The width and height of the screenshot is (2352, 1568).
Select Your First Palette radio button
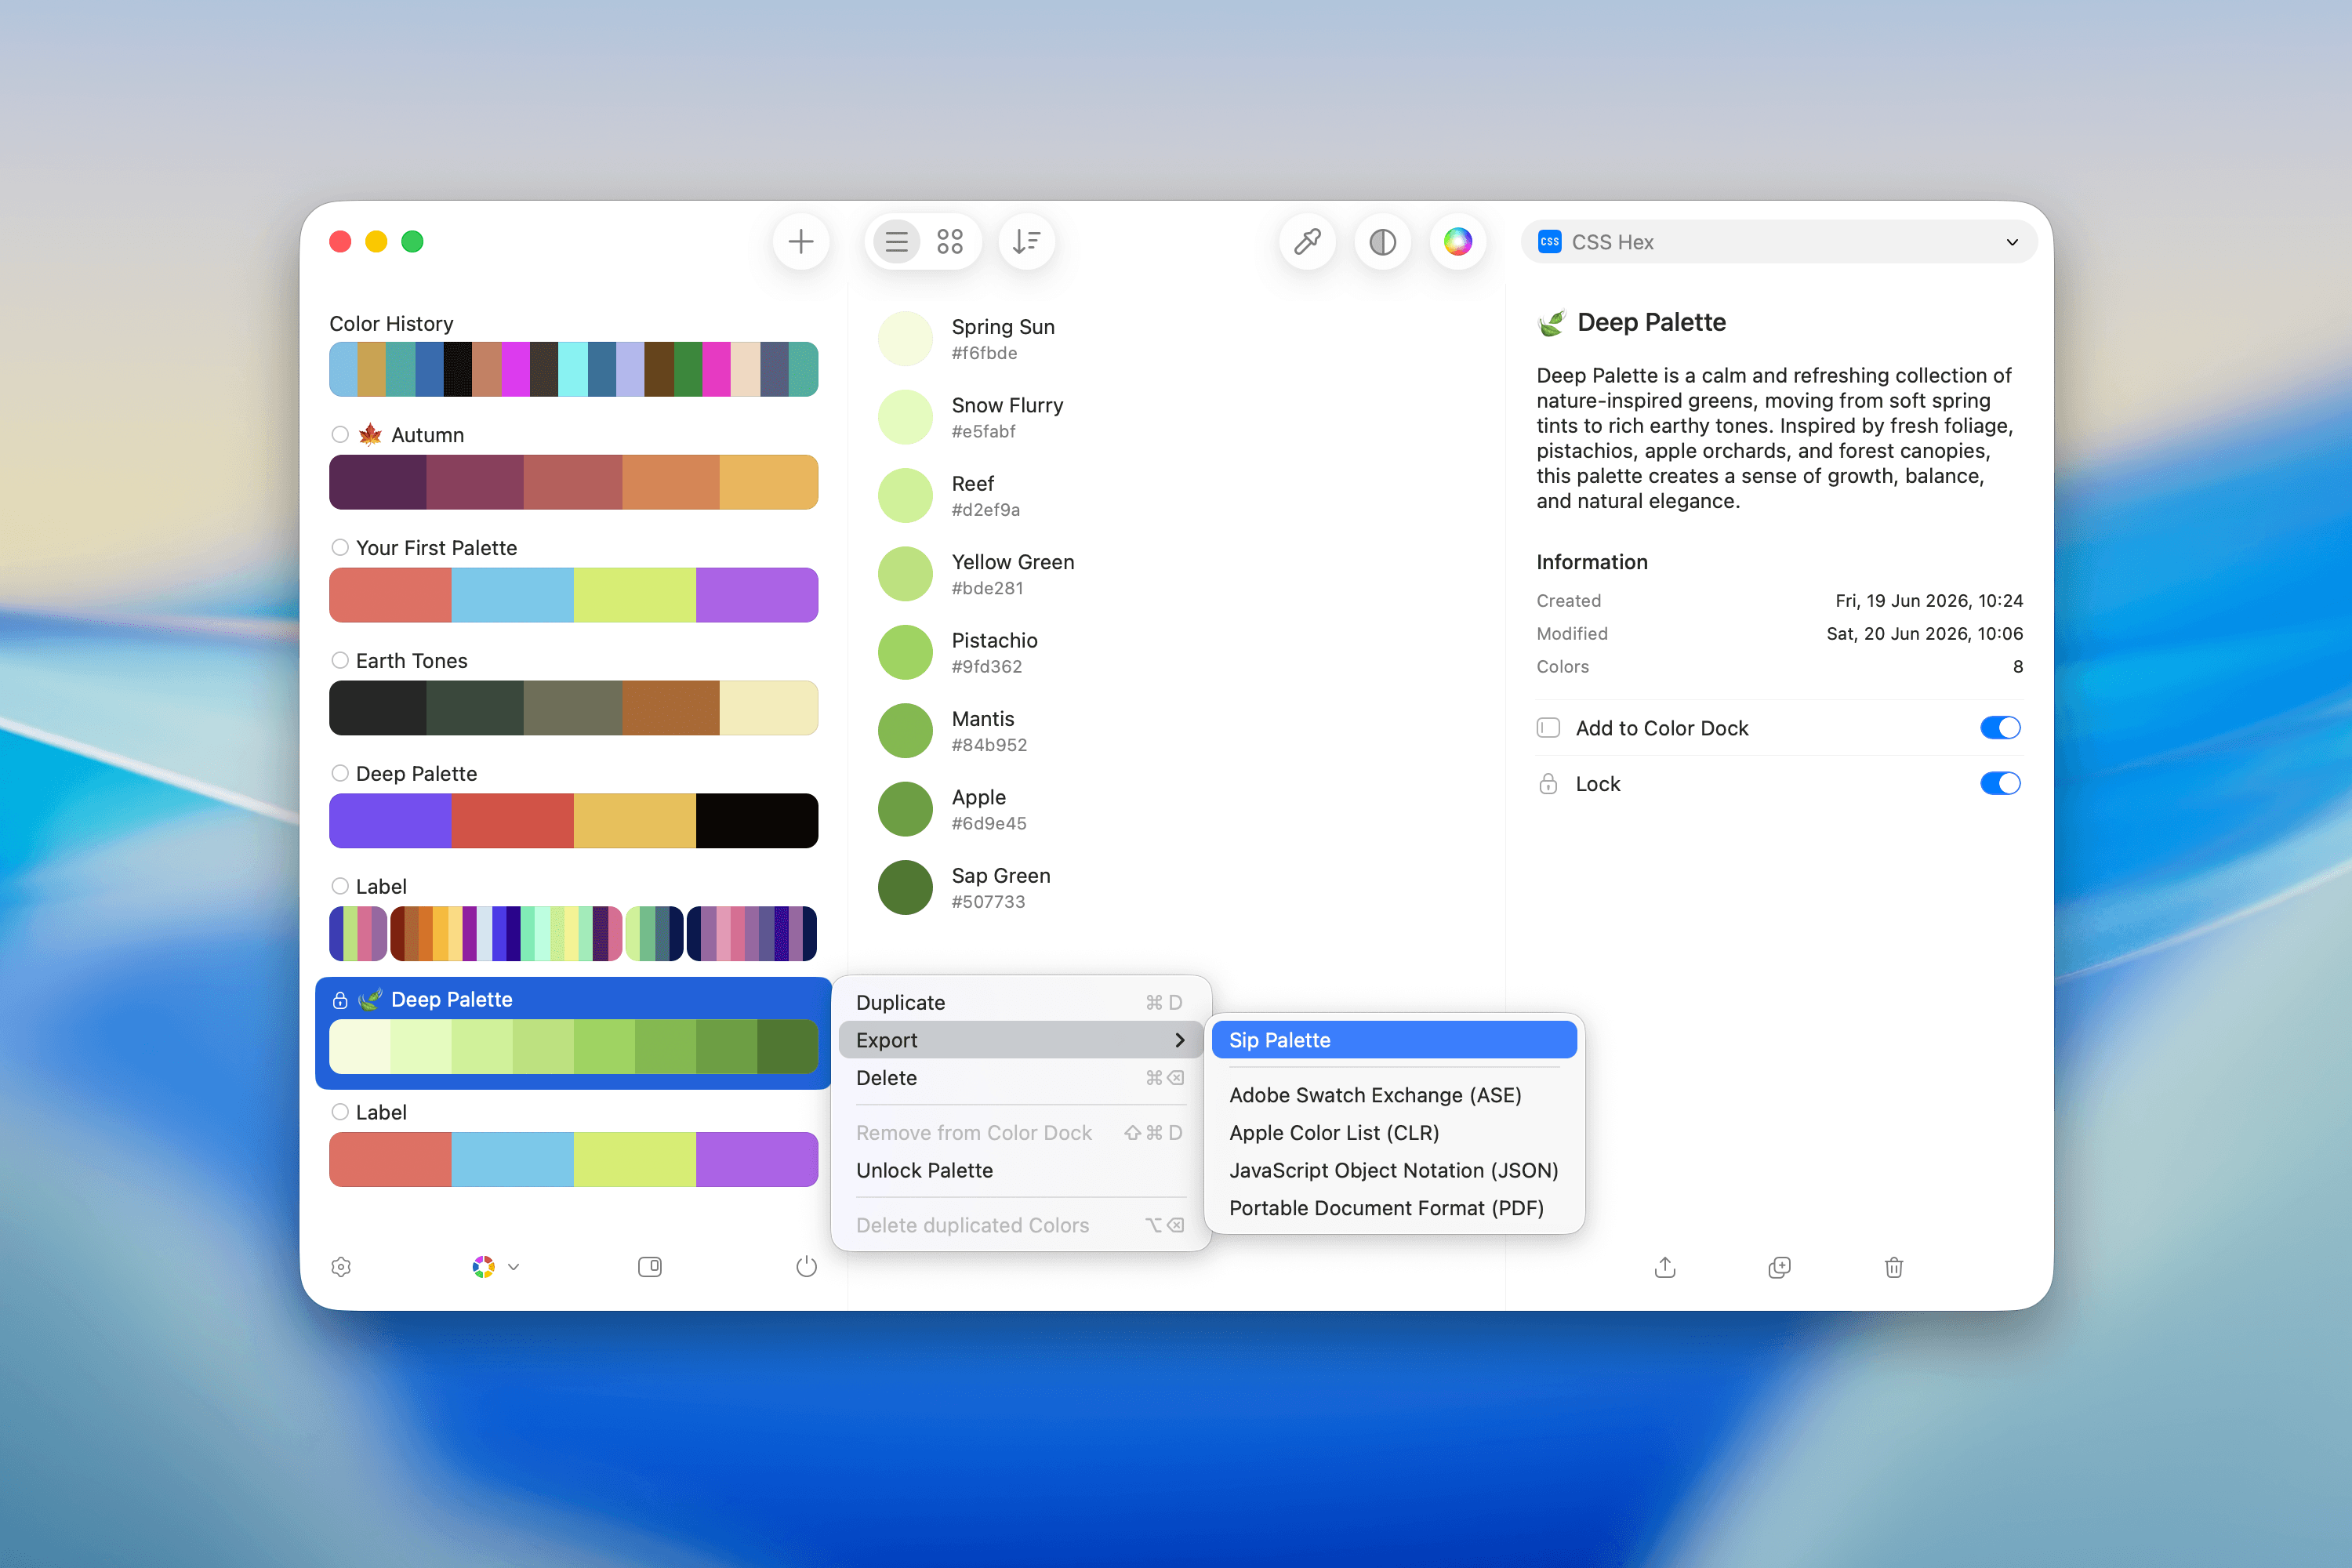tap(340, 547)
